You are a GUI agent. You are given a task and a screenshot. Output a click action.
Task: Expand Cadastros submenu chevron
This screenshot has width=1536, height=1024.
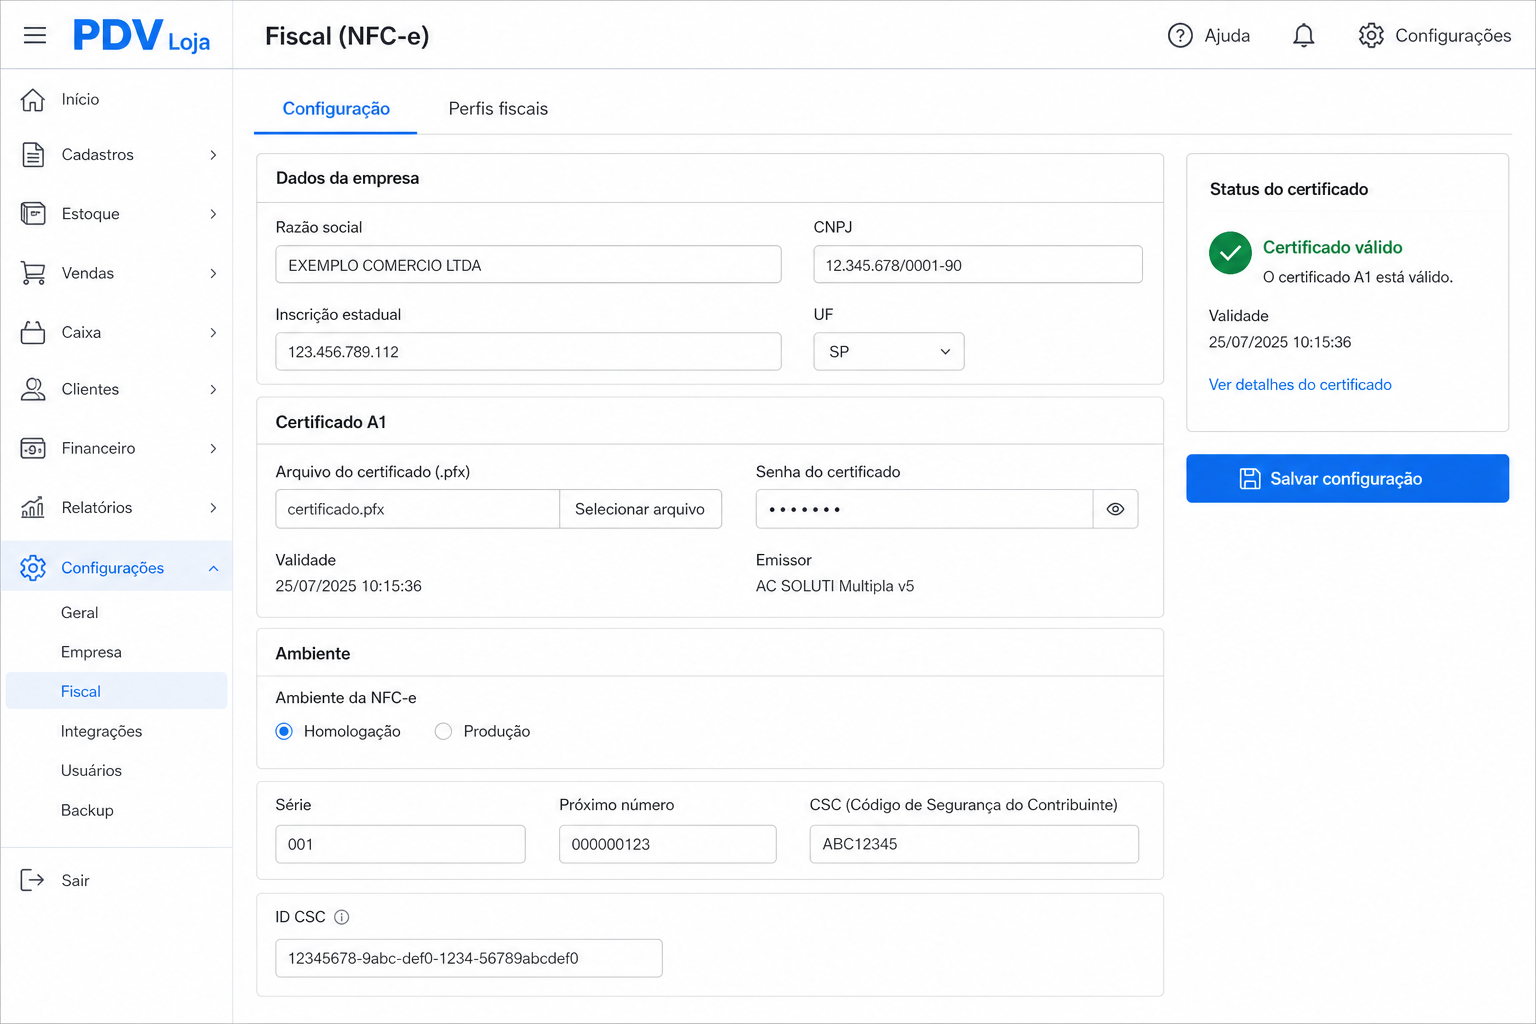[x=213, y=155]
